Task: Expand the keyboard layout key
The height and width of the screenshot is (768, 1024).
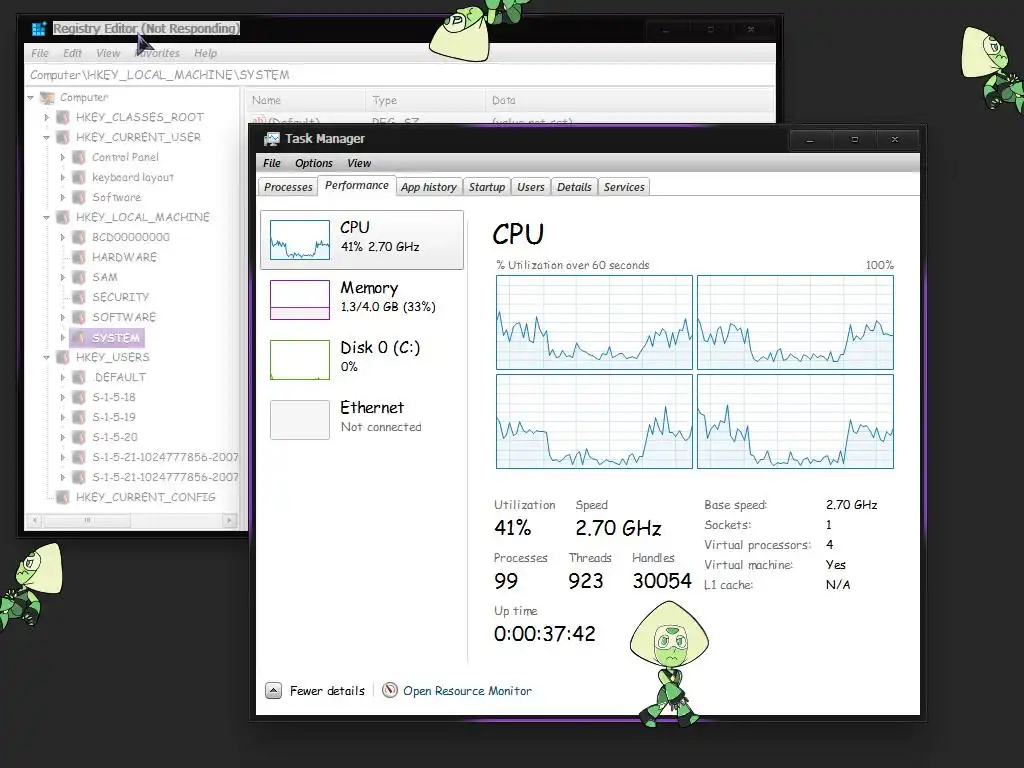Action: [x=63, y=178]
